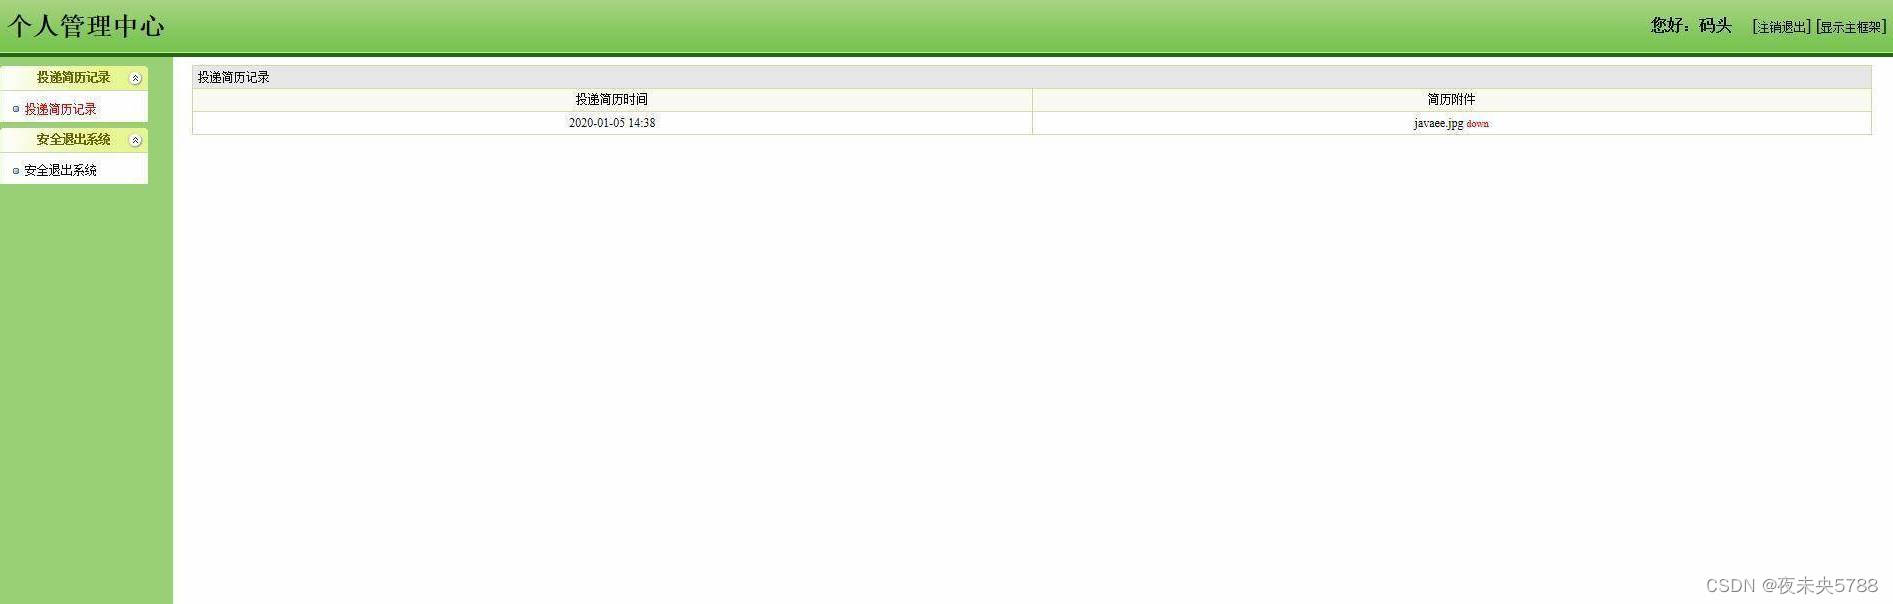Collapse the 安全退出系统 sidebar panel arrow icon
The height and width of the screenshot is (604, 1893).
click(x=135, y=140)
